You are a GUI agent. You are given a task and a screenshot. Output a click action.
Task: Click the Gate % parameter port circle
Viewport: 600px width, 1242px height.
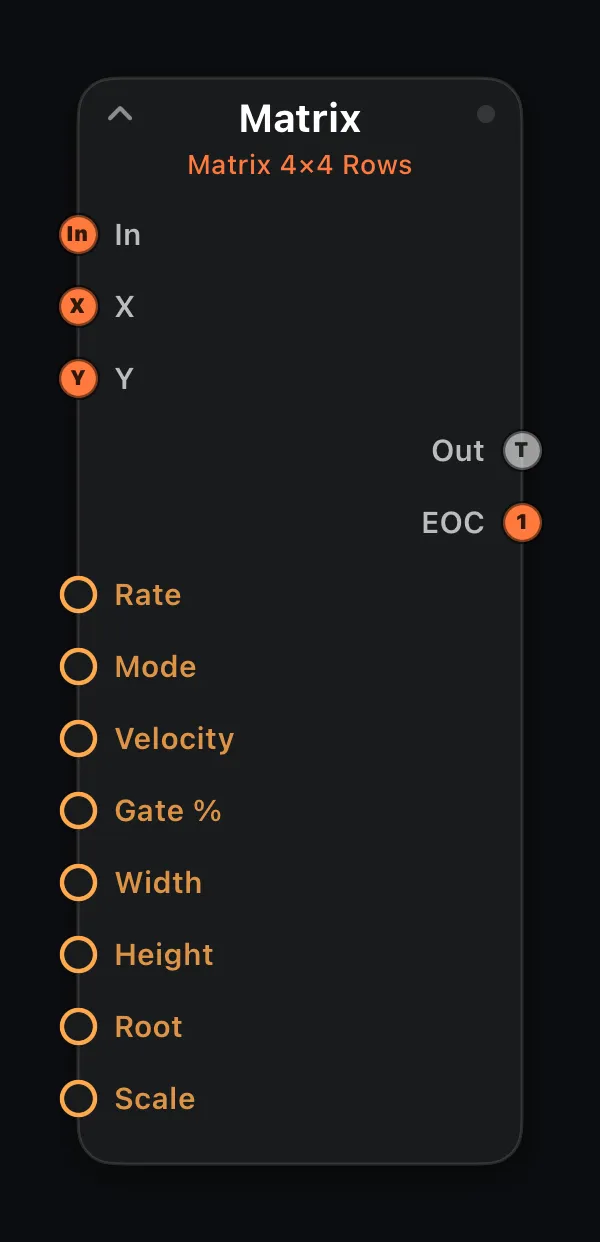78,811
